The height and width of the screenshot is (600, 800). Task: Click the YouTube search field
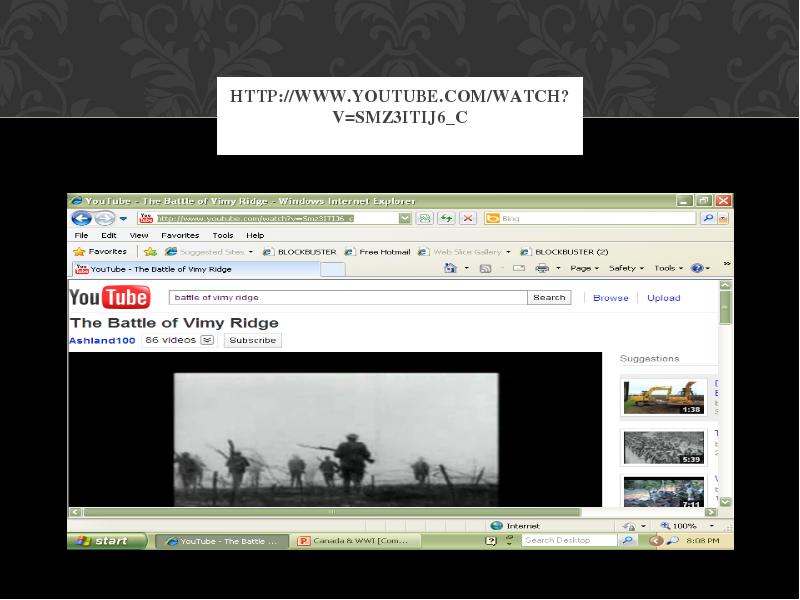click(x=348, y=297)
